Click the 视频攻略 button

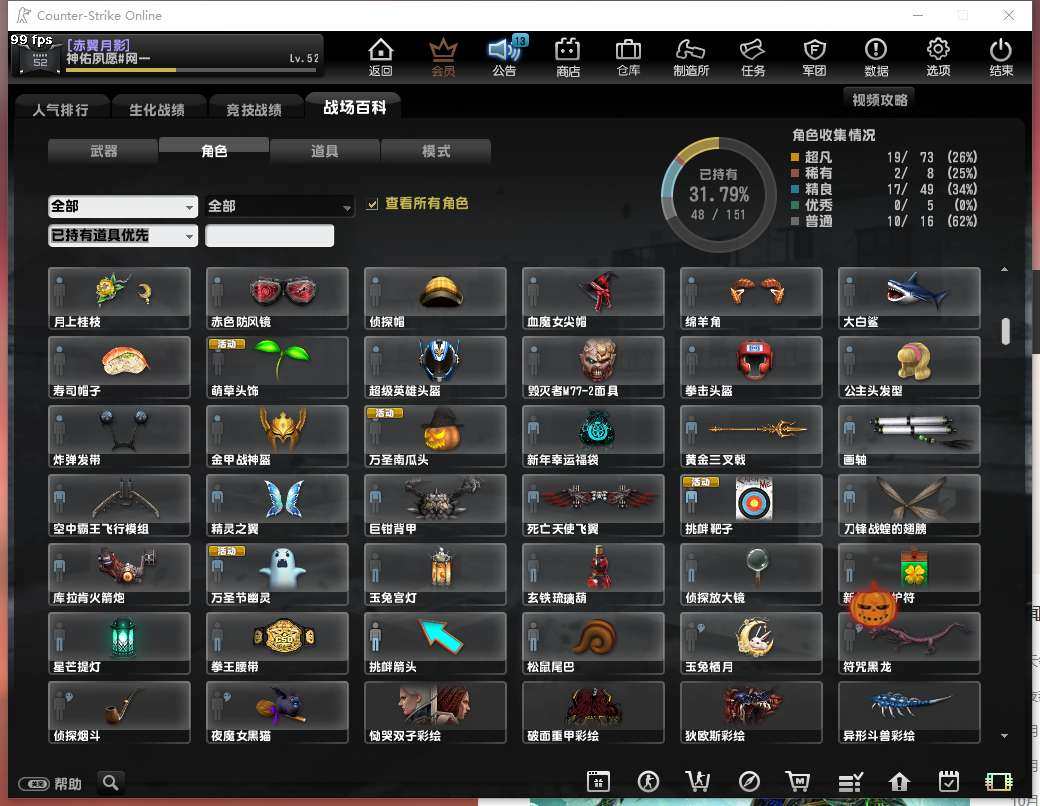point(879,100)
